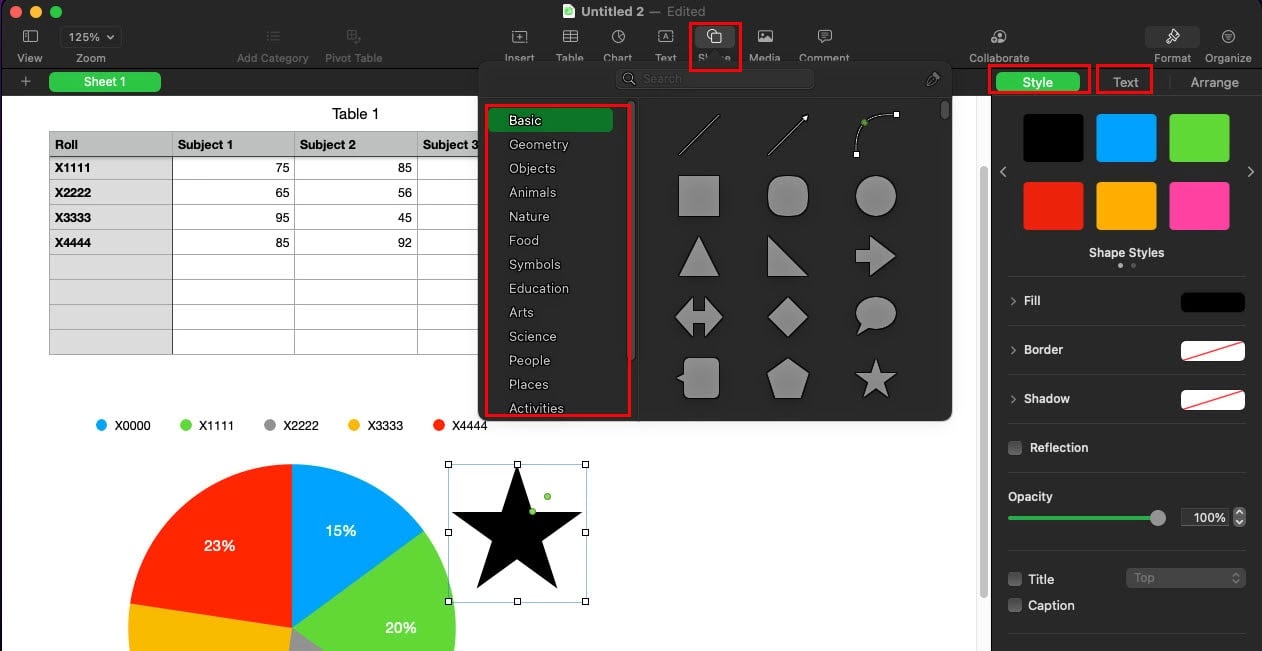Click the Opacity percentage stepper
The height and width of the screenshot is (651, 1262).
pos(1240,517)
